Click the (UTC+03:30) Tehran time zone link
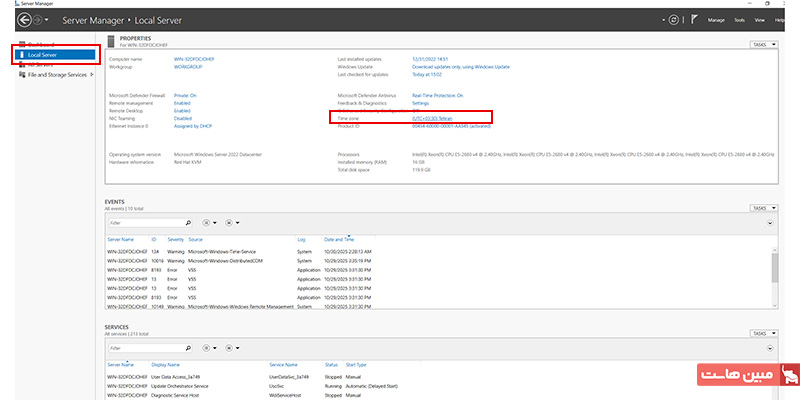The width and height of the screenshot is (800, 400). click(432, 118)
